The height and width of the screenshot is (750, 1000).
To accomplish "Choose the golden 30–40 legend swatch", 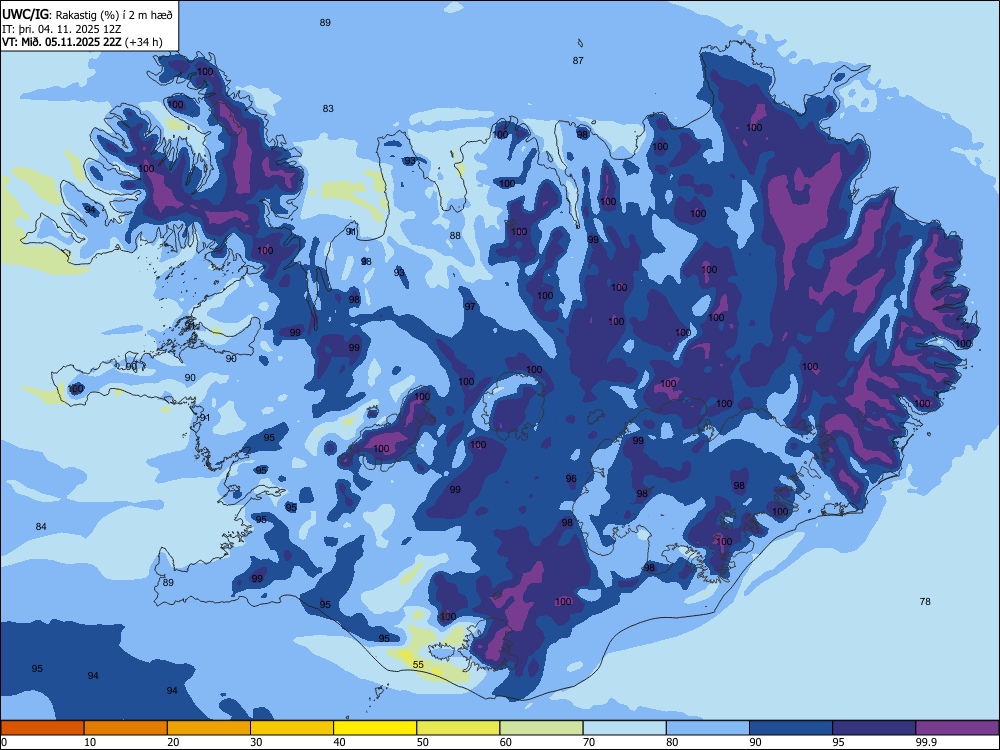I will click(292, 728).
